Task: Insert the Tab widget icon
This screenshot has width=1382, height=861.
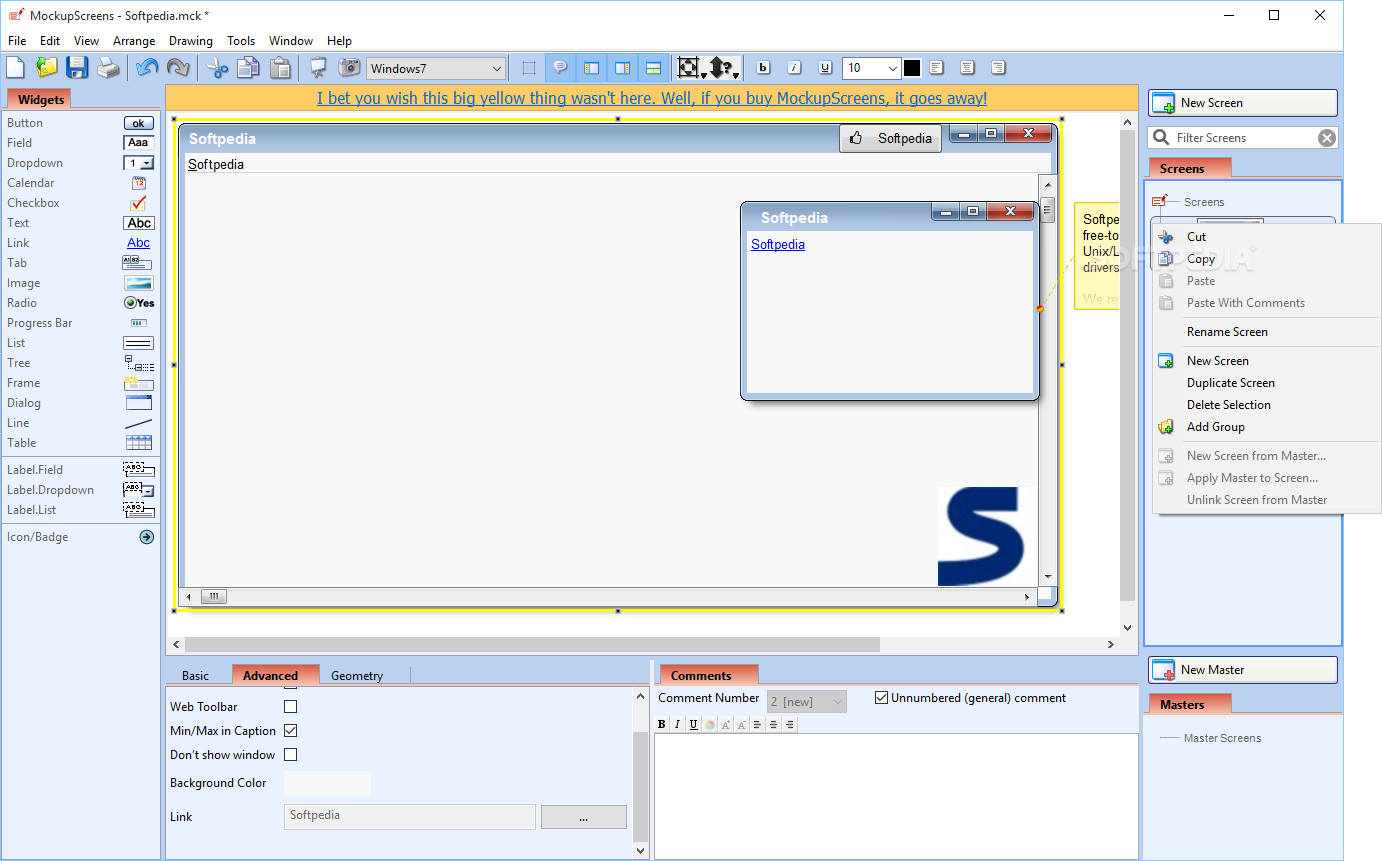Action: 139,263
